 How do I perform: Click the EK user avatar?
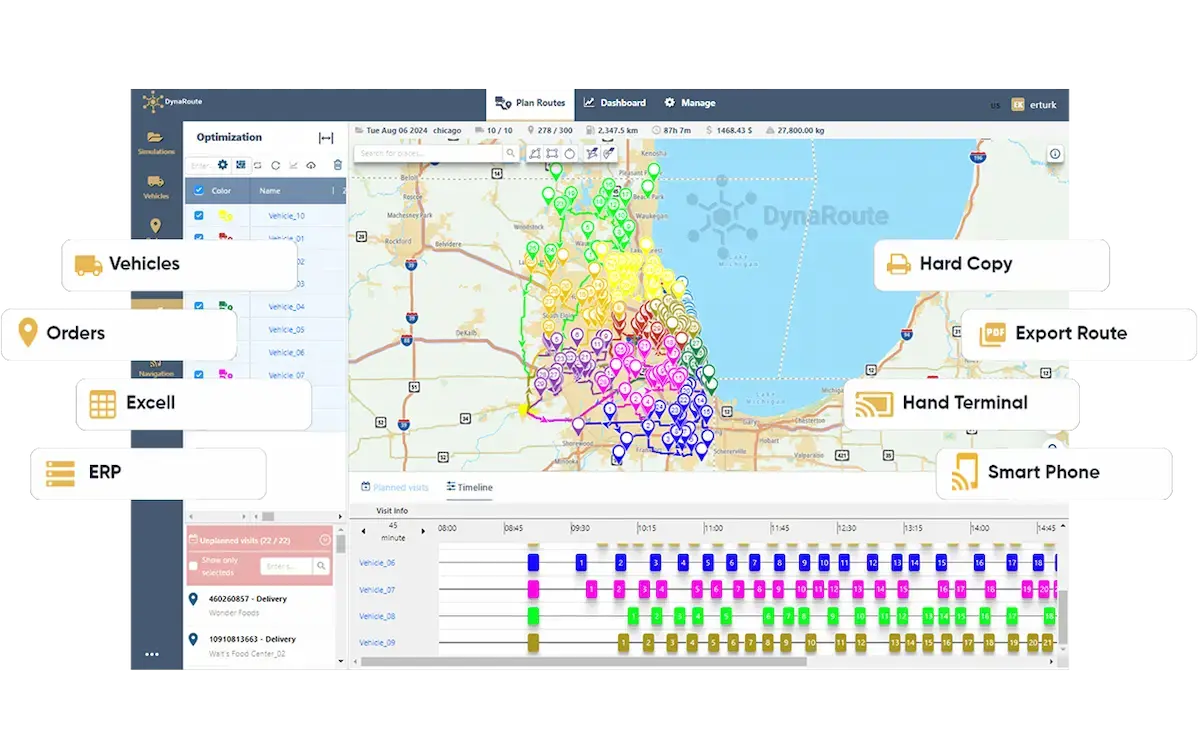(1018, 104)
